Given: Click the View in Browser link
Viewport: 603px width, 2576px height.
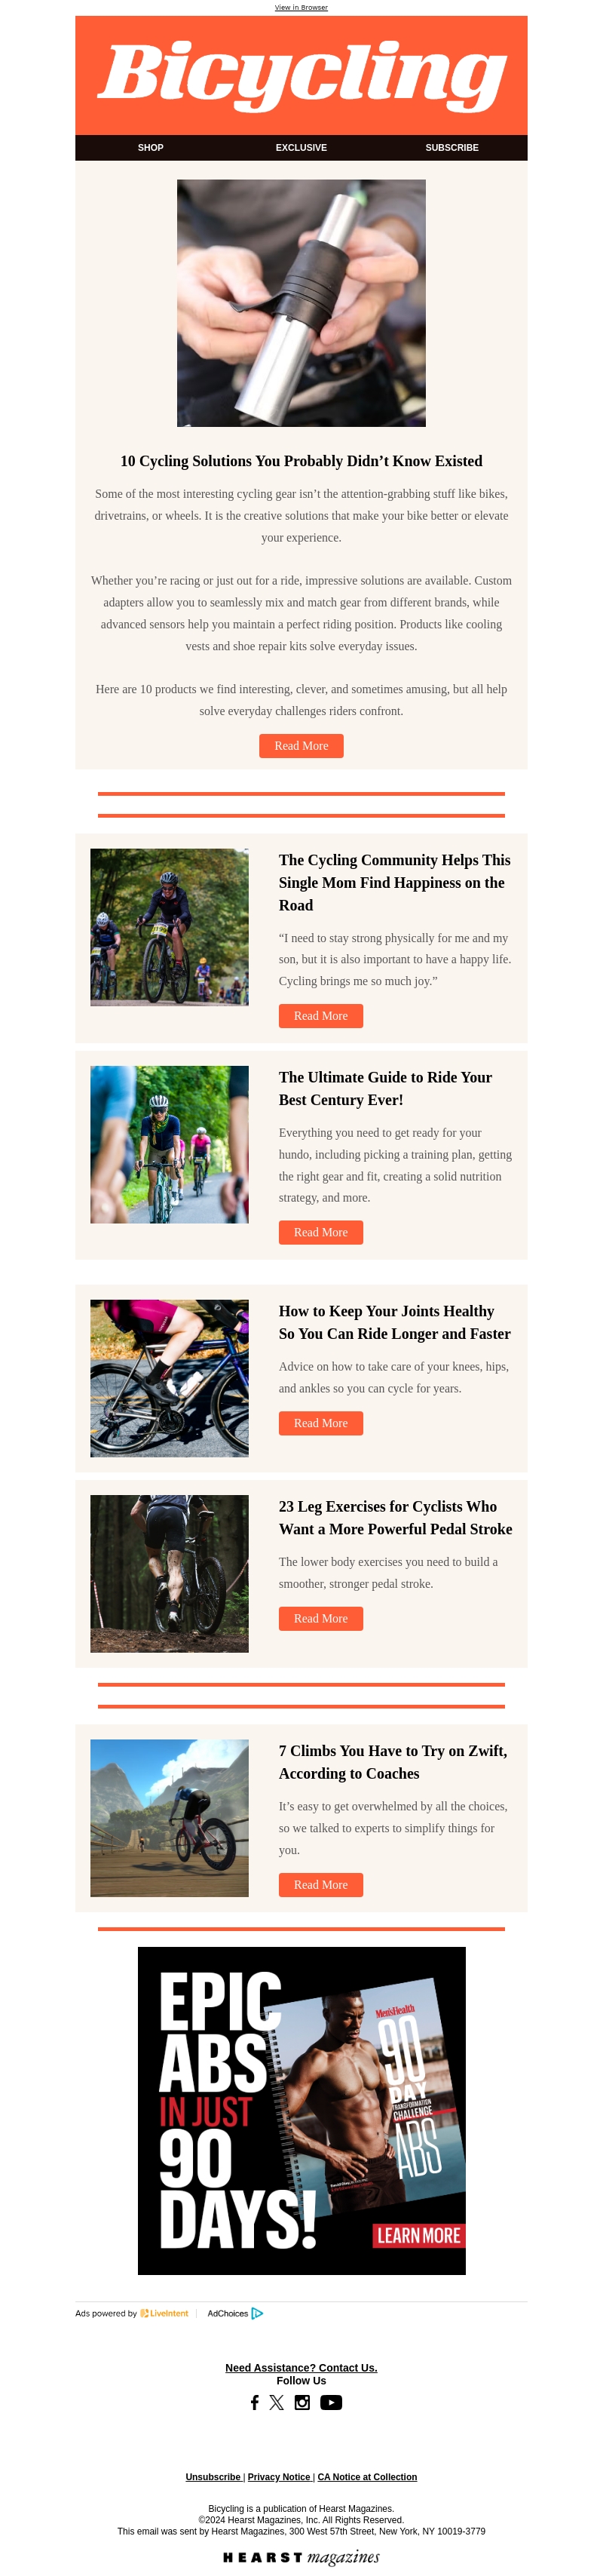Looking at the screenshot, I should [301, 7].
